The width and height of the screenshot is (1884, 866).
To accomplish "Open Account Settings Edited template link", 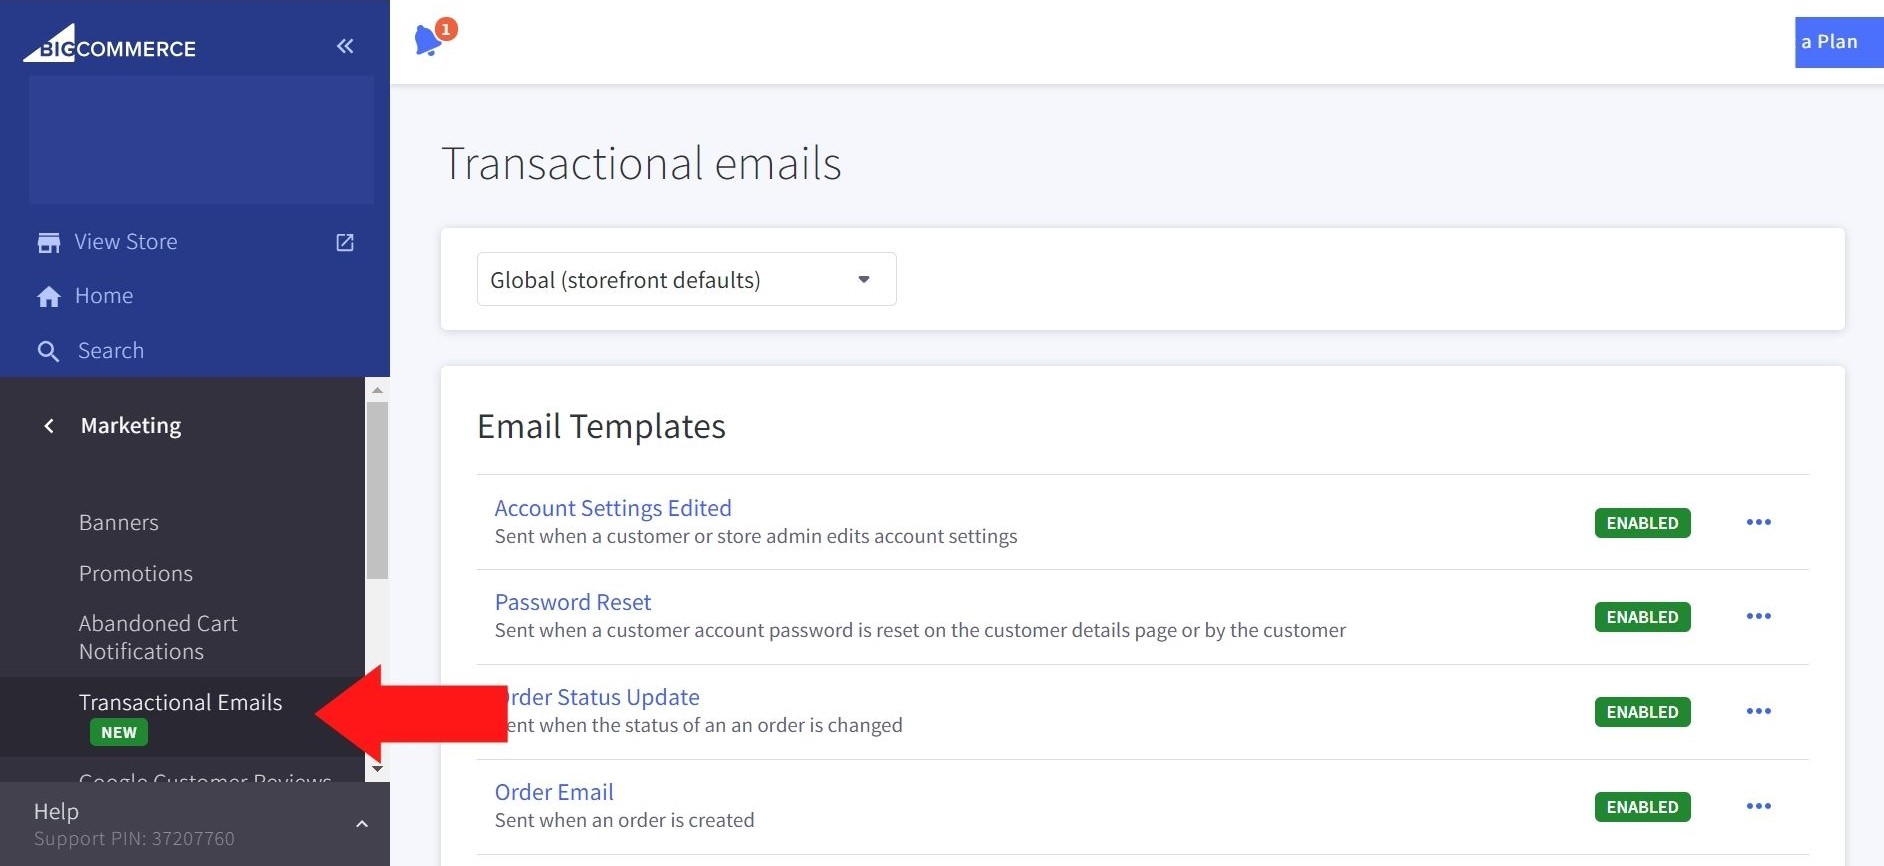I will 613,508.
